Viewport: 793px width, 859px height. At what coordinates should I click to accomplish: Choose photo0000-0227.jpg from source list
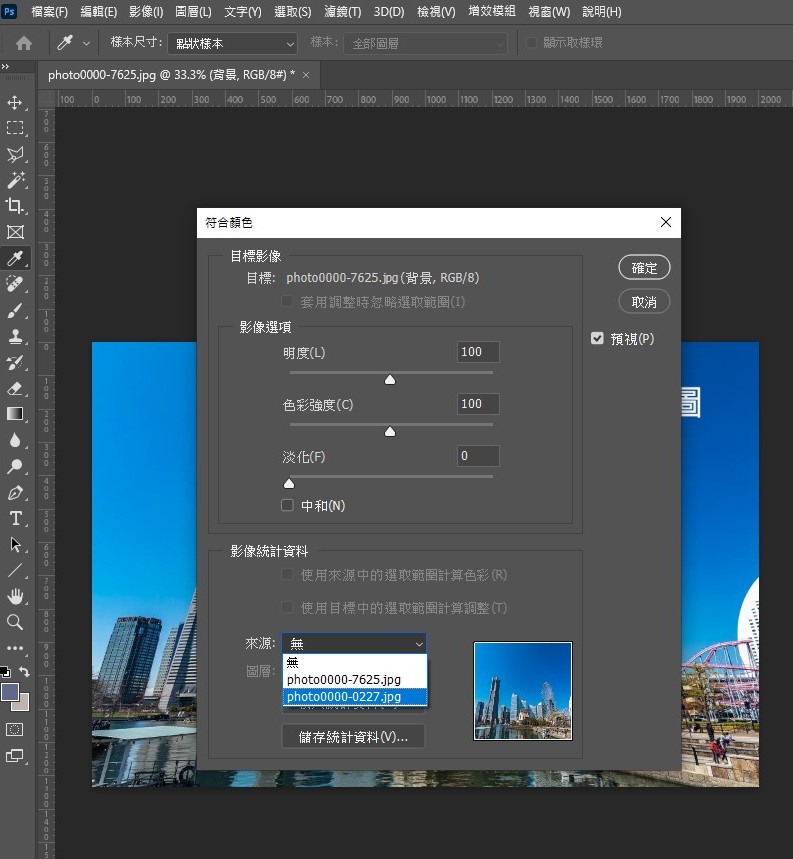[354, 697]
